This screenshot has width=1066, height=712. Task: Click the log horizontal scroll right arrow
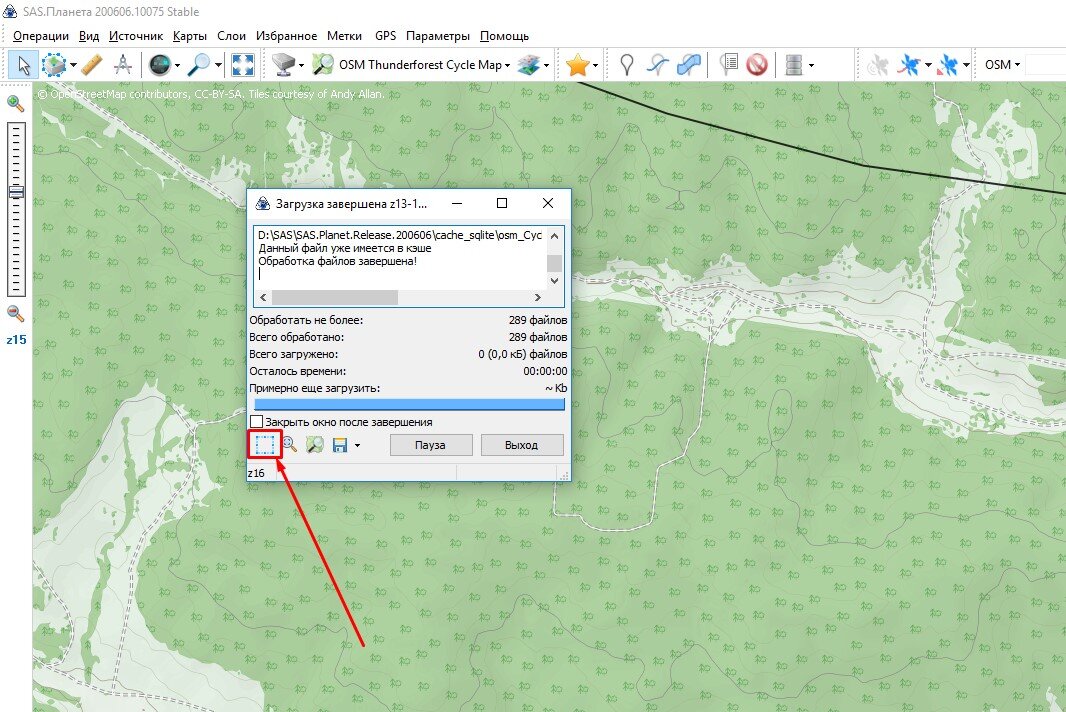coord(538,297)
